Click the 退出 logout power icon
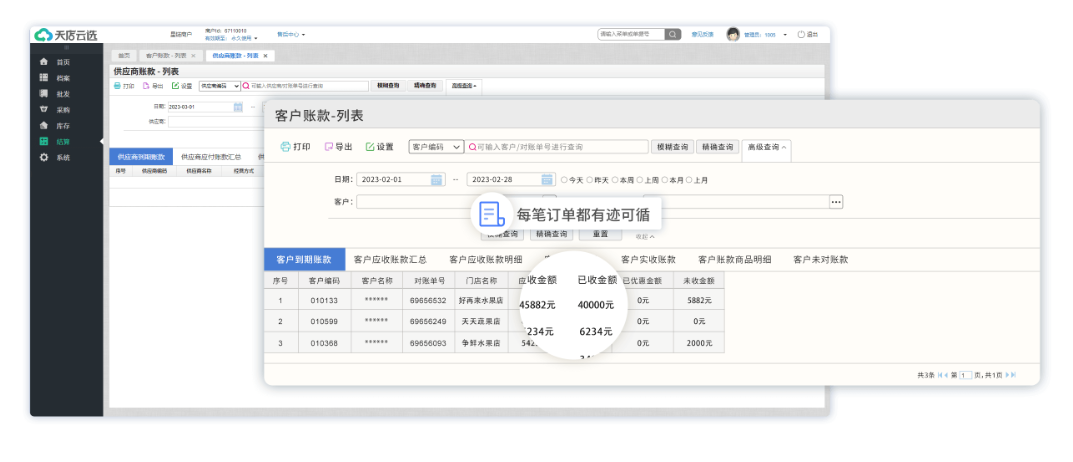This screenshot has height=462, width=1073. pos(801,34)
